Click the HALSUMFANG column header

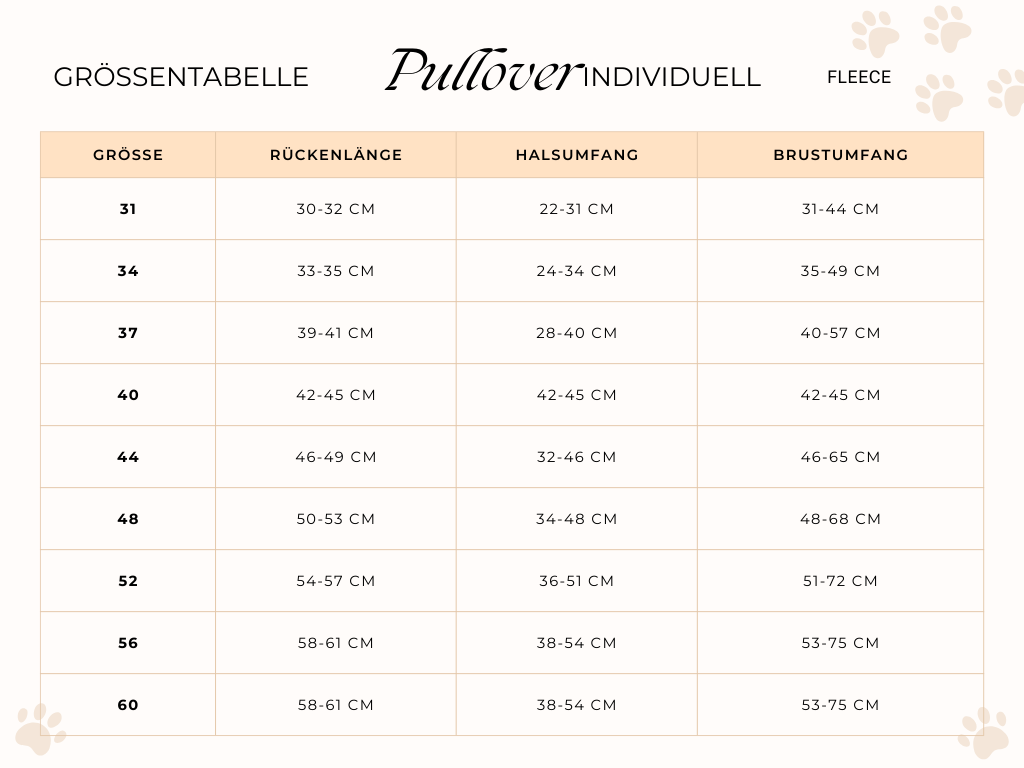pos(577,155)
